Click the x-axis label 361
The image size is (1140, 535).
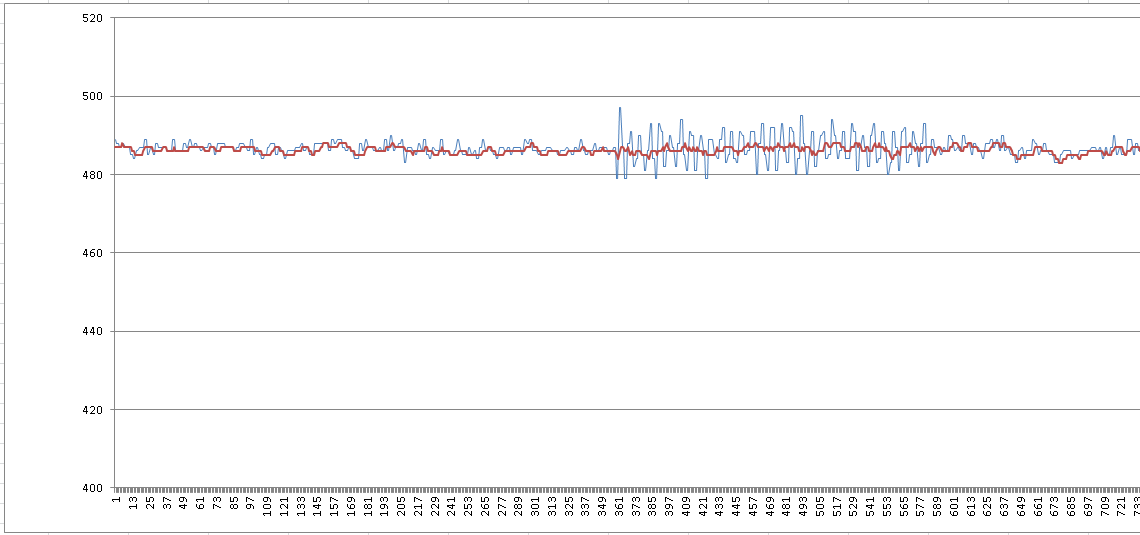pyautogui.click(x=619, y=505)
